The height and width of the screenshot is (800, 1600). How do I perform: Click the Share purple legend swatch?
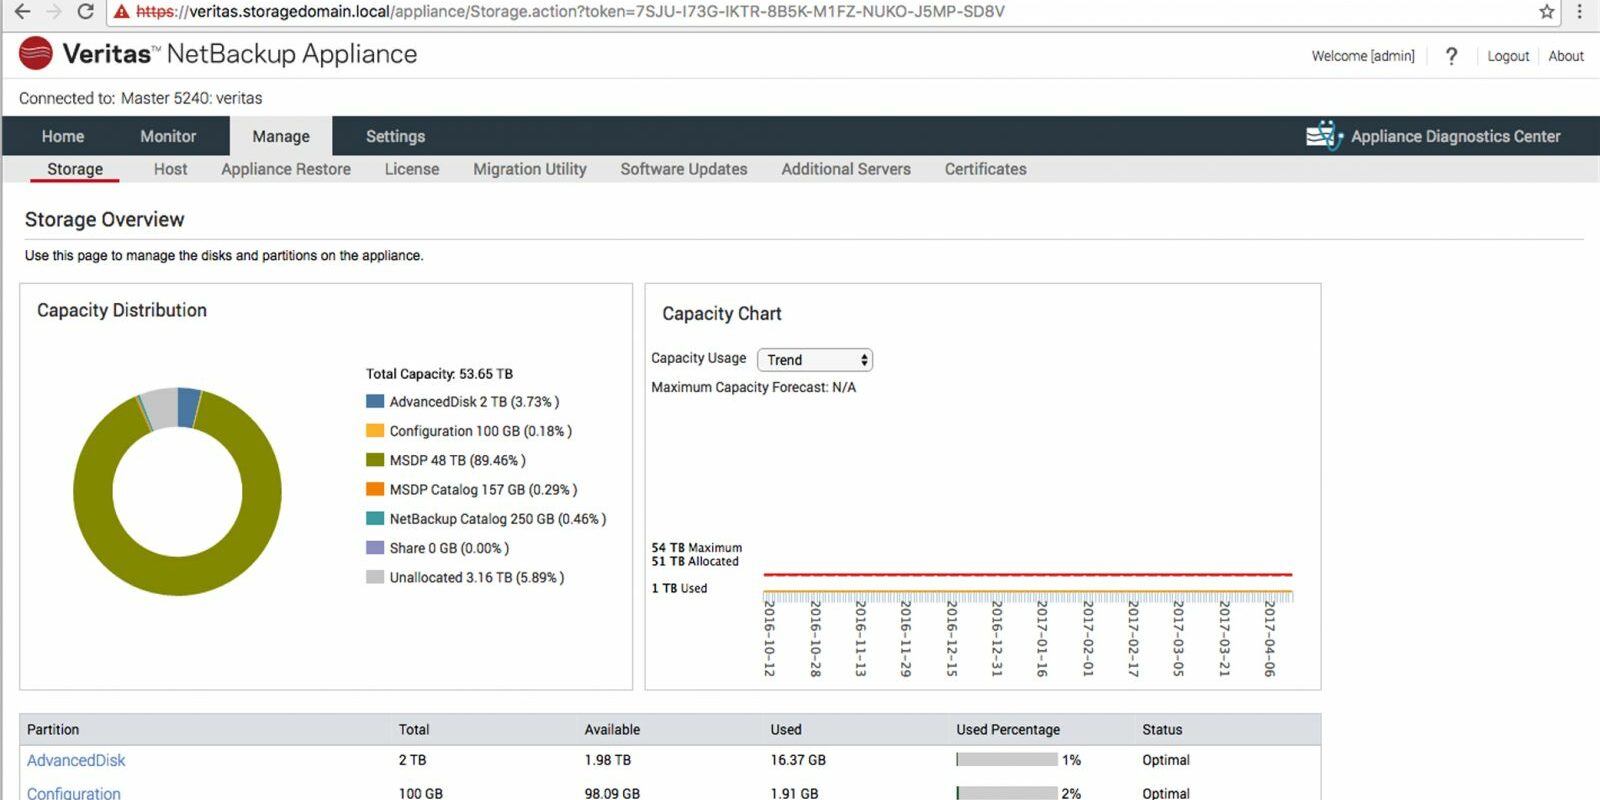pos(375,547)
